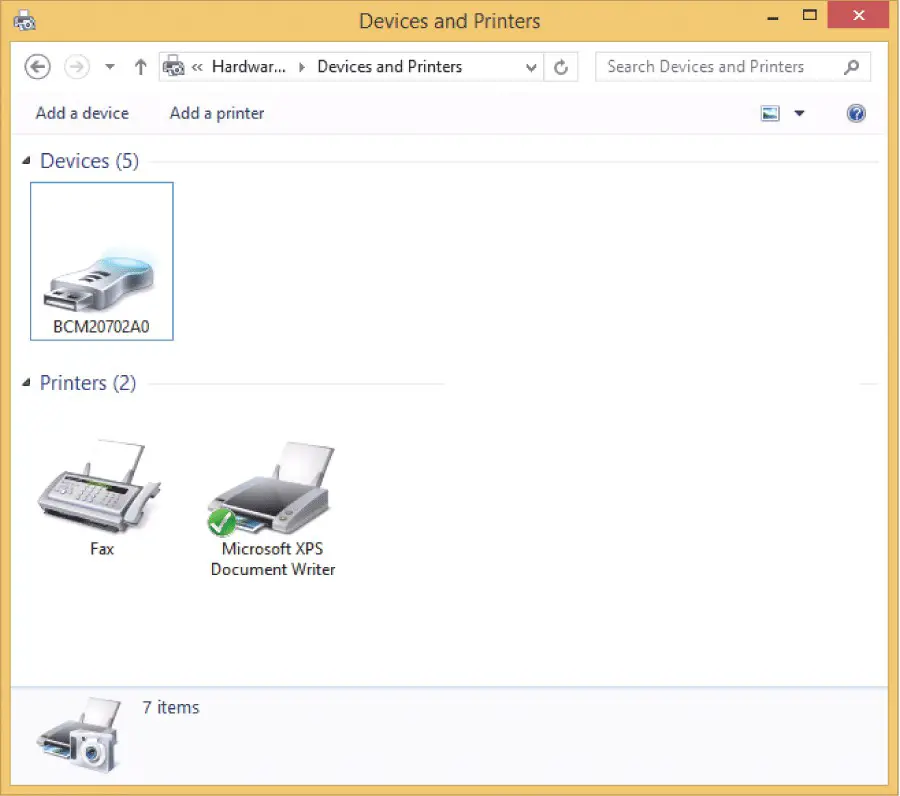Click the Refresh button in address bar
Screen dimensions: 900x796
pyautogui.click(x=561, y=67)
